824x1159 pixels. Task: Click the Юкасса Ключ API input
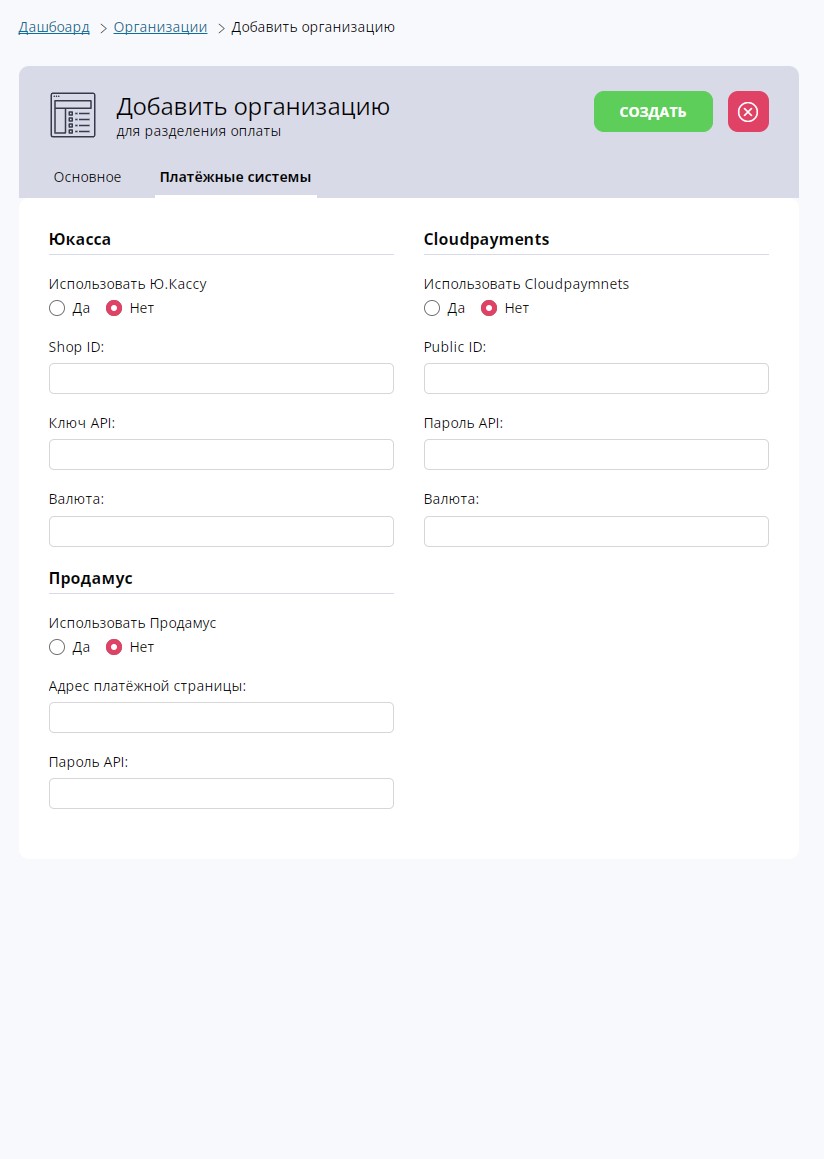(221, 454)
